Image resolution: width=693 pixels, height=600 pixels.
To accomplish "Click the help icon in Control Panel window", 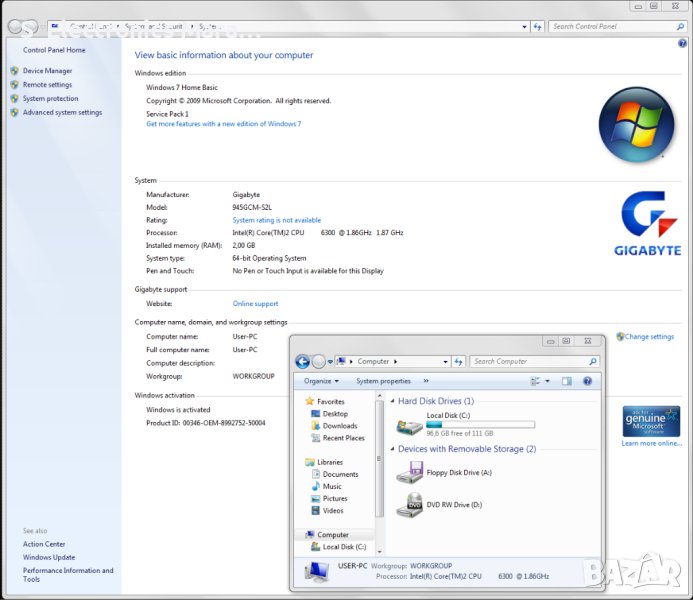I will [682, 42].
